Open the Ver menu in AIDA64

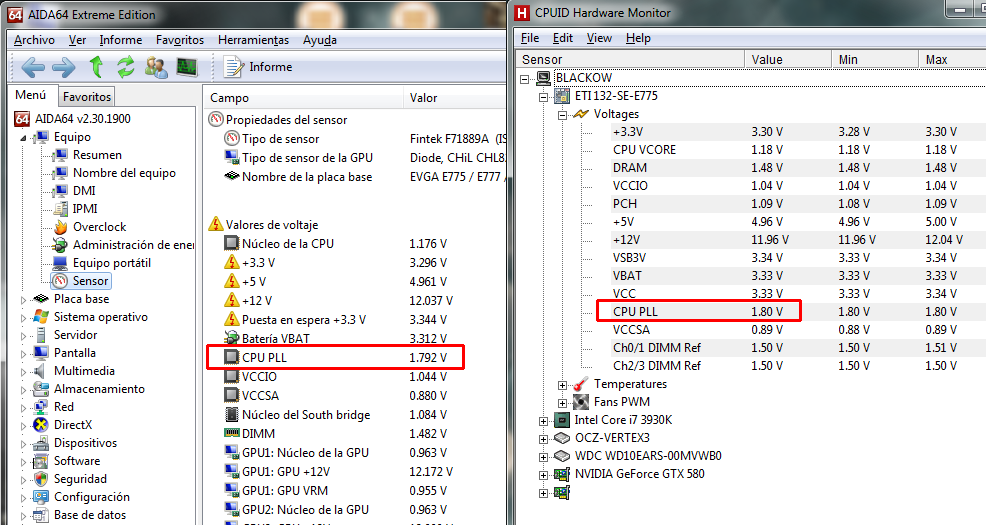click(77, 40)
